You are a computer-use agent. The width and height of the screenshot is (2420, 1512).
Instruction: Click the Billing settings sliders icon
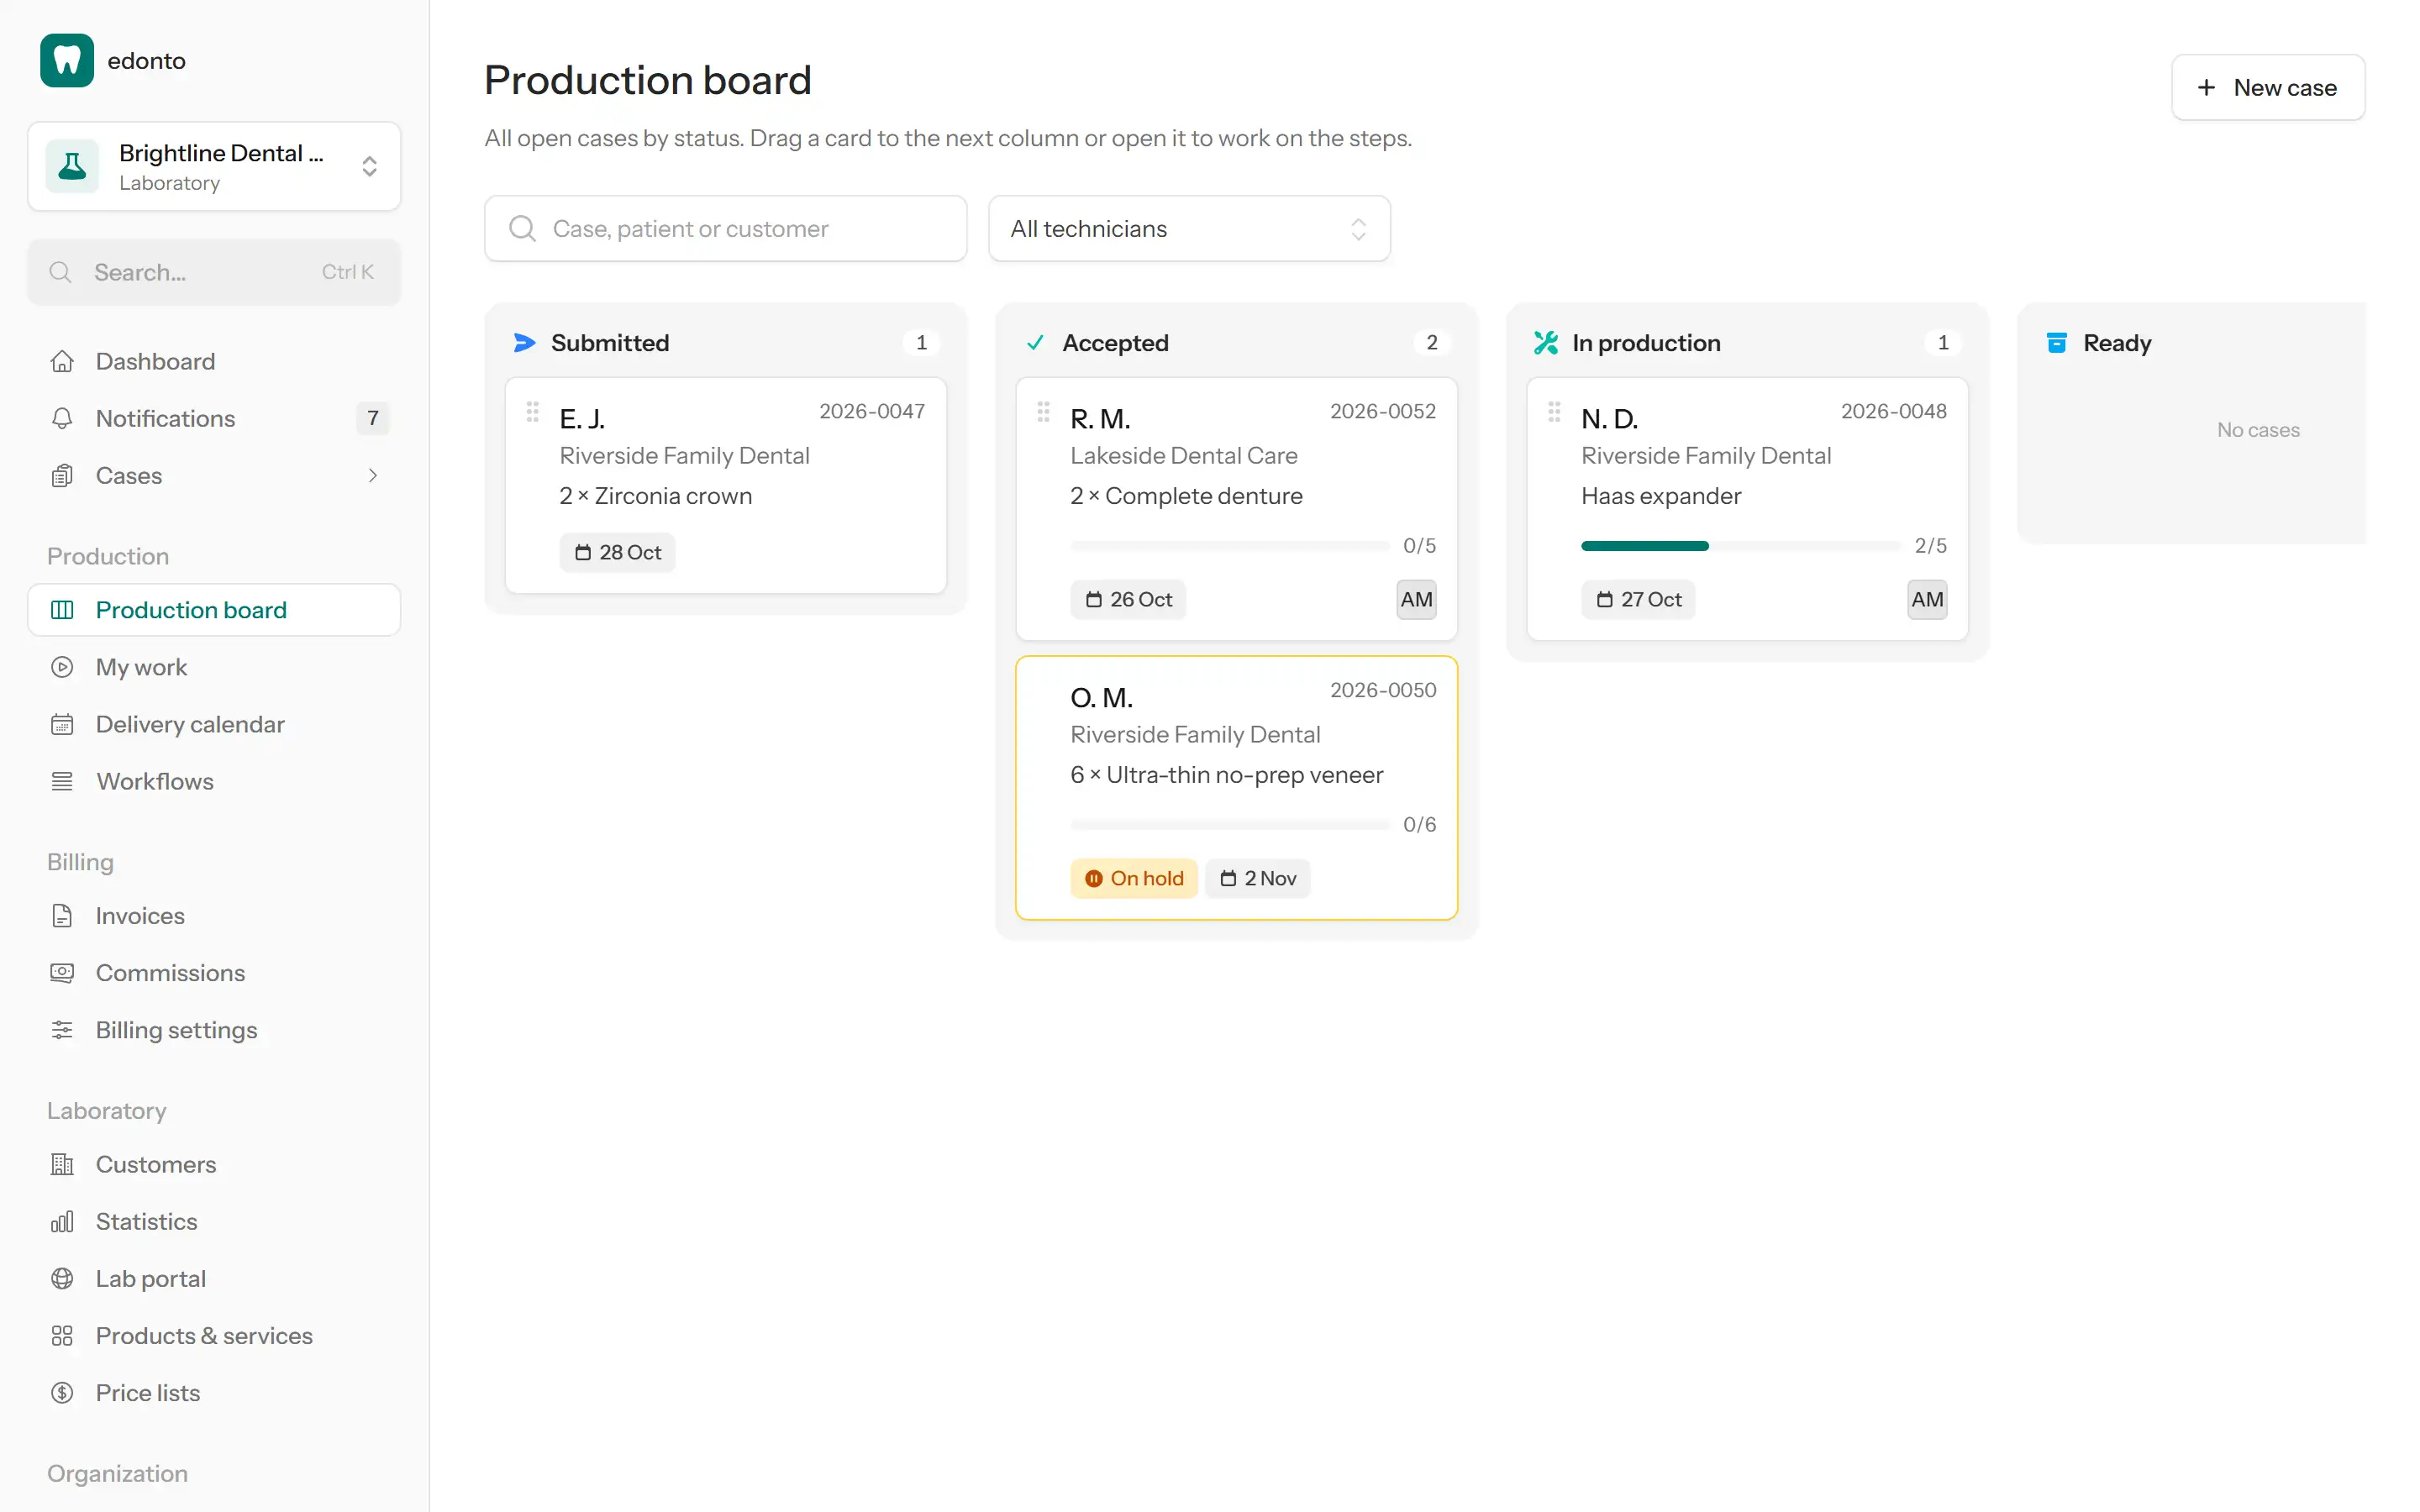[x=62, y=1030]
